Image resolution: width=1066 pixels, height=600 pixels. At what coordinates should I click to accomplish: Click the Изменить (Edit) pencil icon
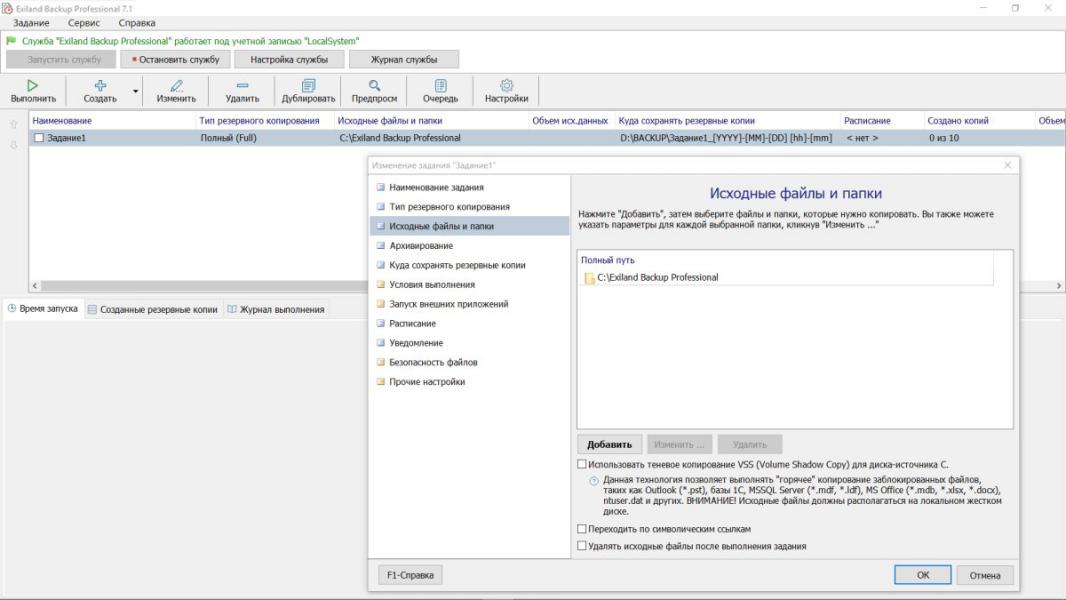point(176,86)
